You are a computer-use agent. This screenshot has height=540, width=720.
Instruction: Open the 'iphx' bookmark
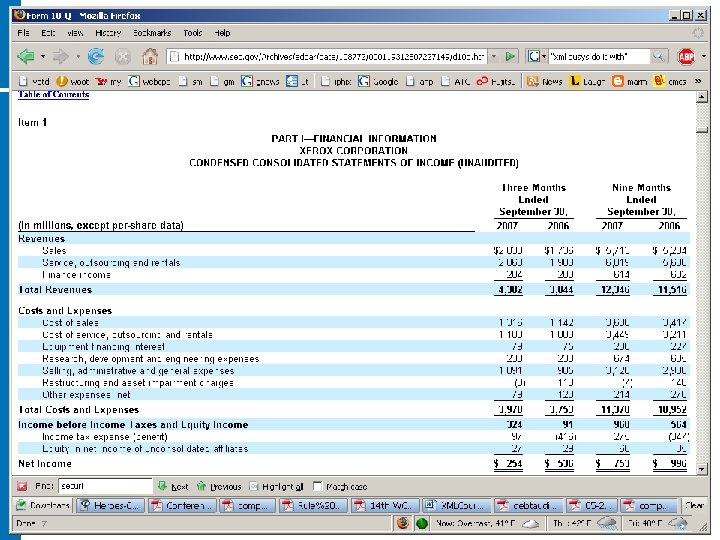pos(336,81)
